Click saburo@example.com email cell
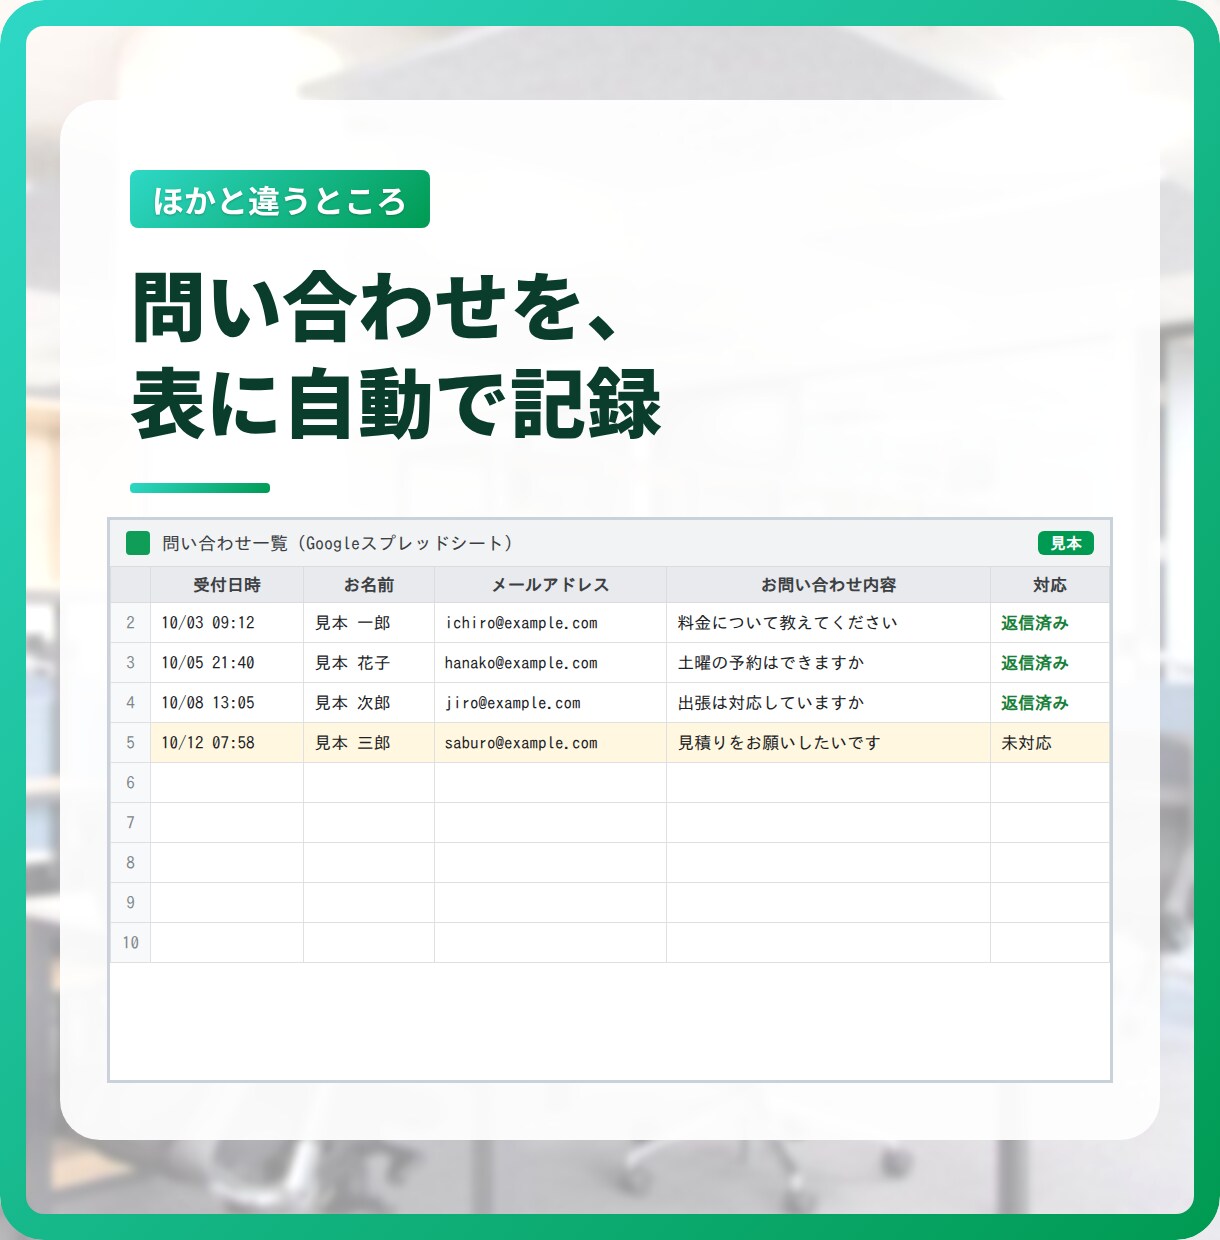This screenshot has width=1220, height=1240. coord(551,743)
